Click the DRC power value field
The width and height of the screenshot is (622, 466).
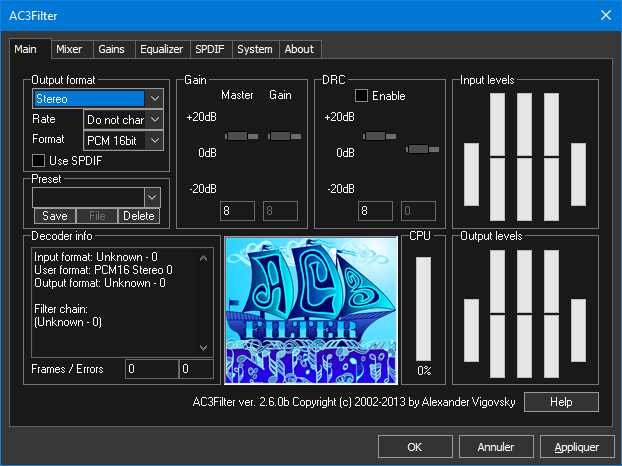375,211
